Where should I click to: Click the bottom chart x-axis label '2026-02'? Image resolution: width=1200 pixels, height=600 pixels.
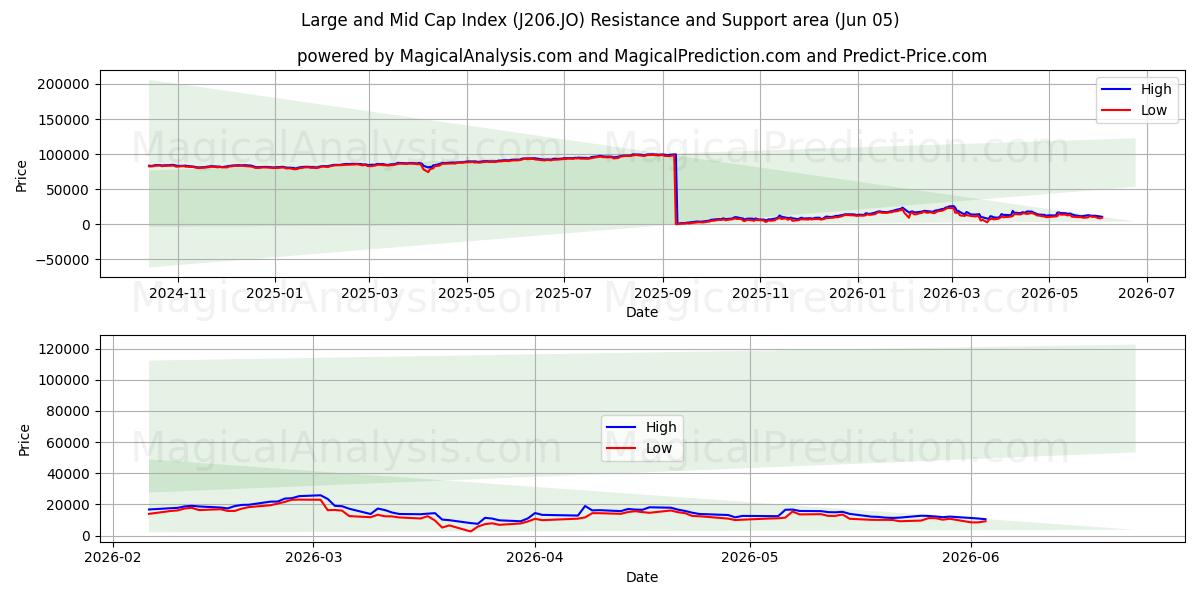click(113, 558)
